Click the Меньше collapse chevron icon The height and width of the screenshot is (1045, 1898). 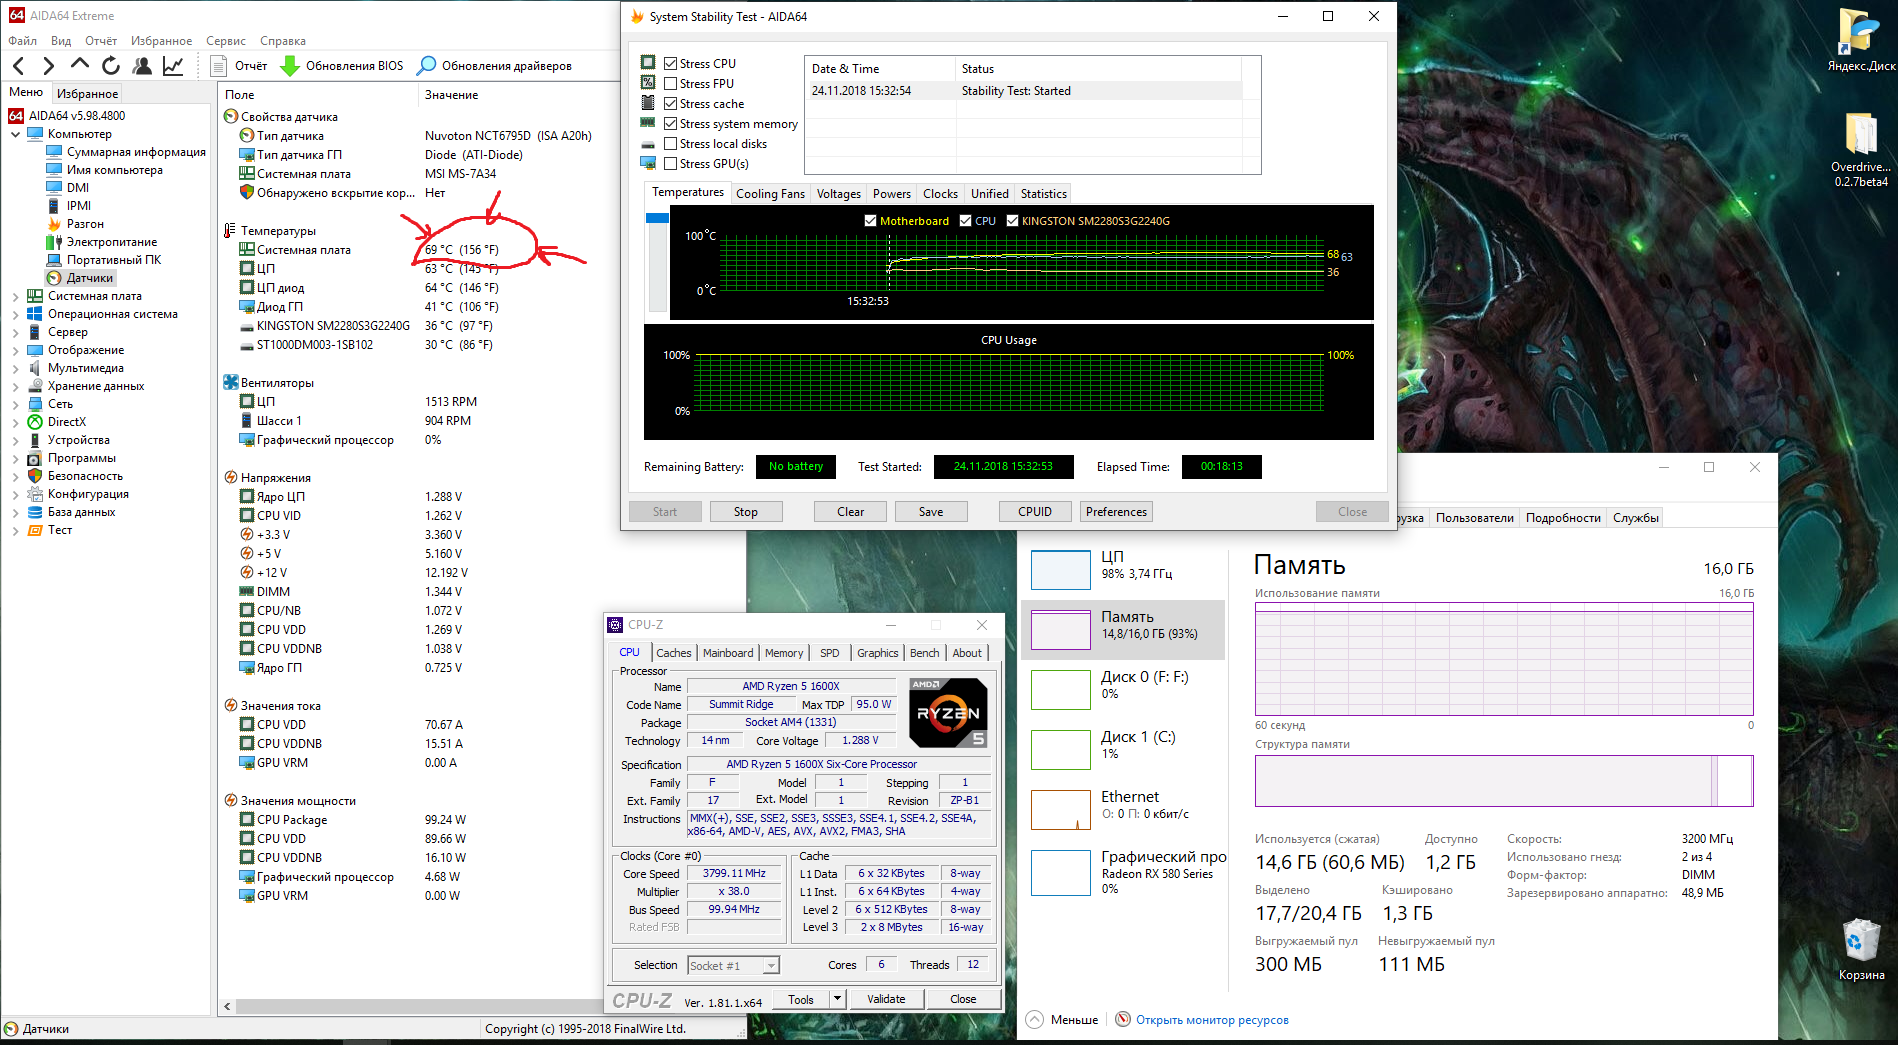coord(1035,1020)
